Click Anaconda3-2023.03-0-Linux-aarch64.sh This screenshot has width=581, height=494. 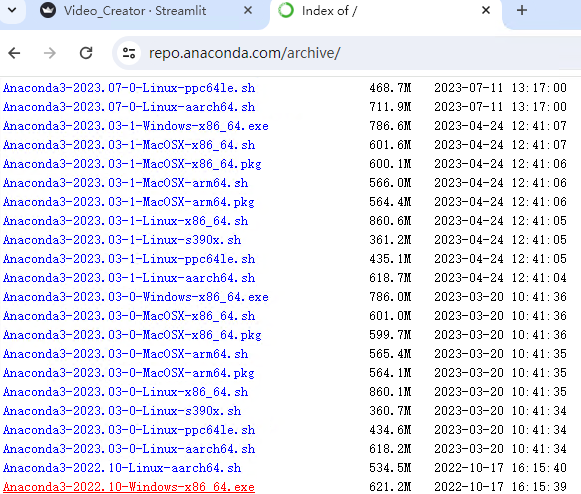(129, 450)
